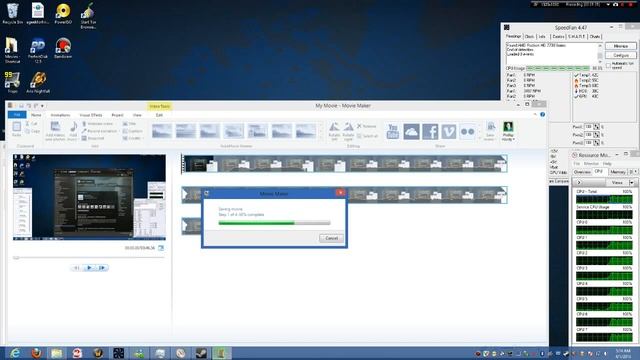Share movie via YouTube icon
Viewport: 640px width, 360px height.
click(x=393, y=131)
